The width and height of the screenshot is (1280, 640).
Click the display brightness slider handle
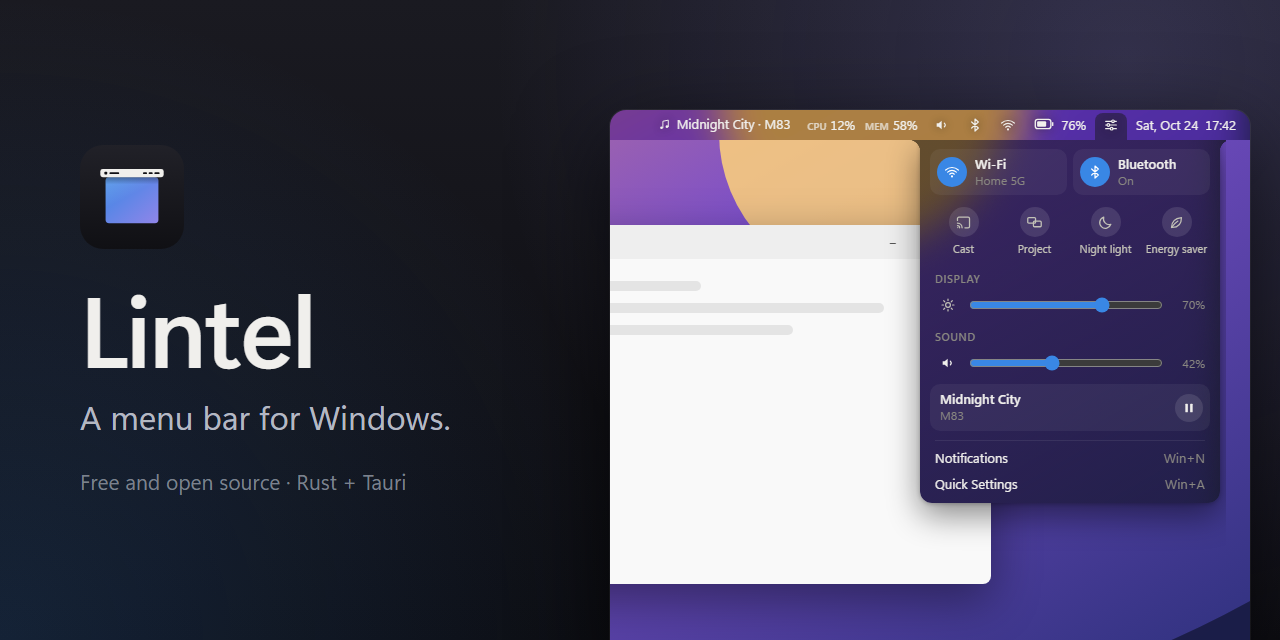[x=1102, y=305]
